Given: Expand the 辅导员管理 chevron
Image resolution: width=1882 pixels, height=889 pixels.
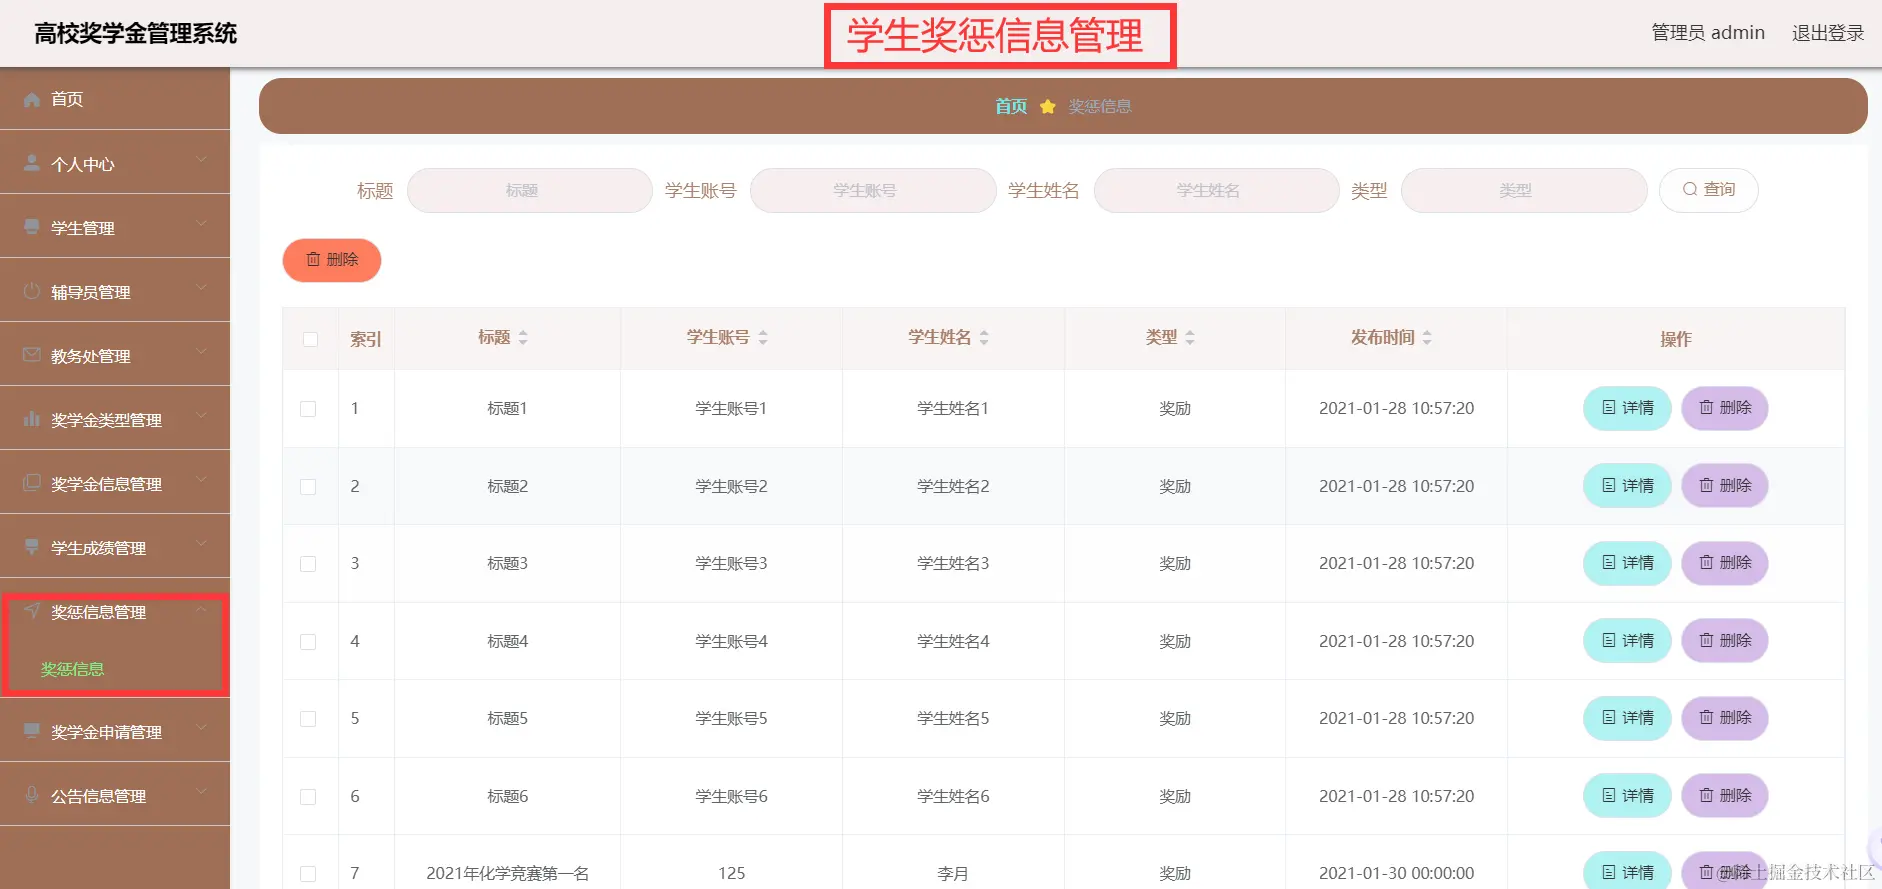Looking at the screenshot, I should (x=202, y=288).
